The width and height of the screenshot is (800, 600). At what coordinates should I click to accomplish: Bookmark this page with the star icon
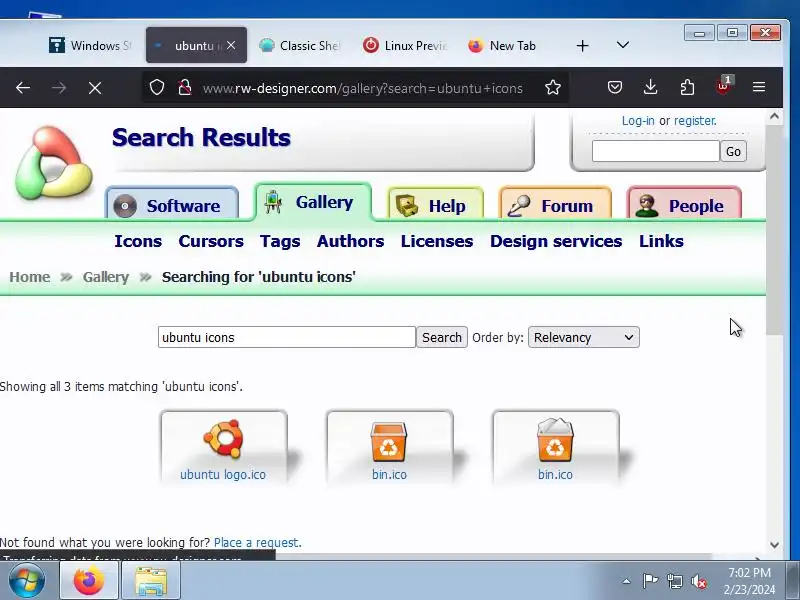553,88
